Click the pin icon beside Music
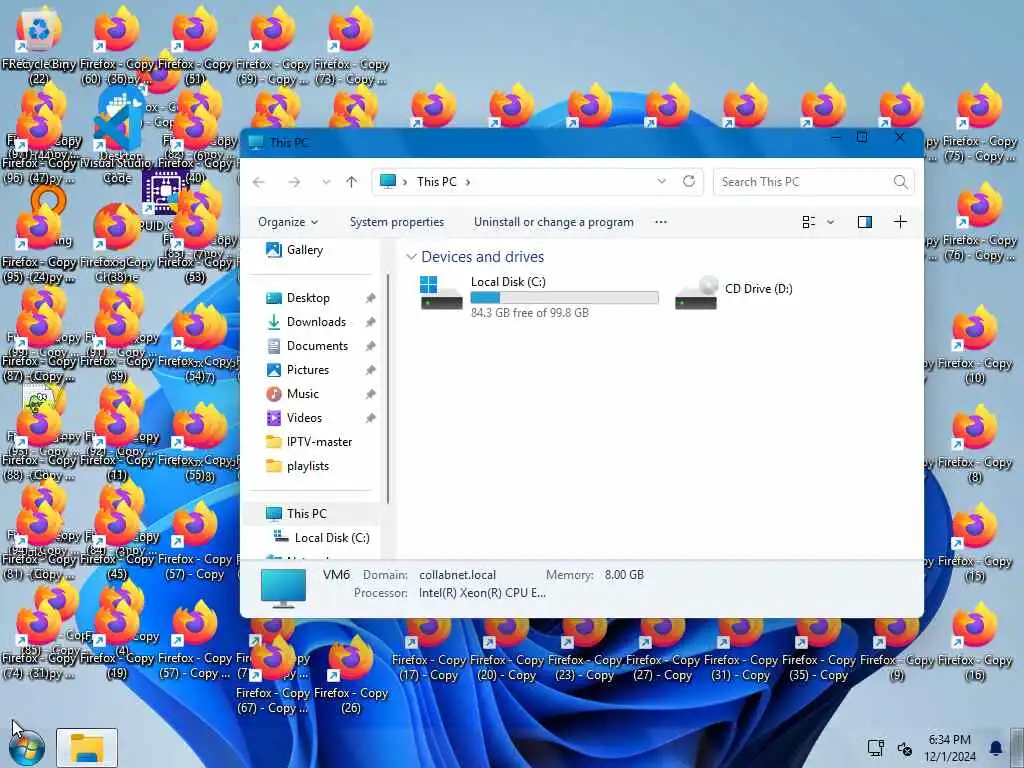Screen dimensions: 1024x768 [370, 394]
